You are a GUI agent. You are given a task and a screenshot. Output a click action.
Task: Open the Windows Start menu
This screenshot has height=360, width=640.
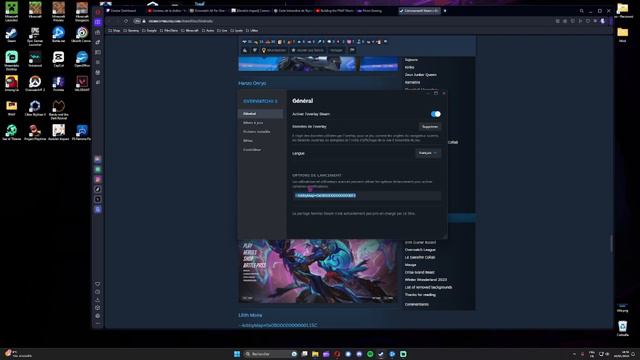coord(237,354)
